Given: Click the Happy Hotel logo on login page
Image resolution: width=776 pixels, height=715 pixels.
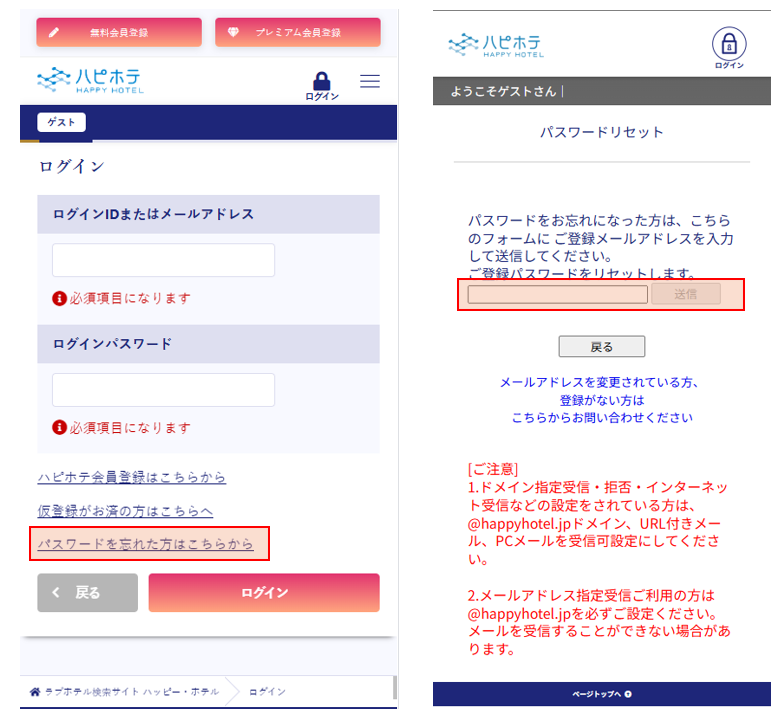Looking at the screenshot, I should click(90, 80).
